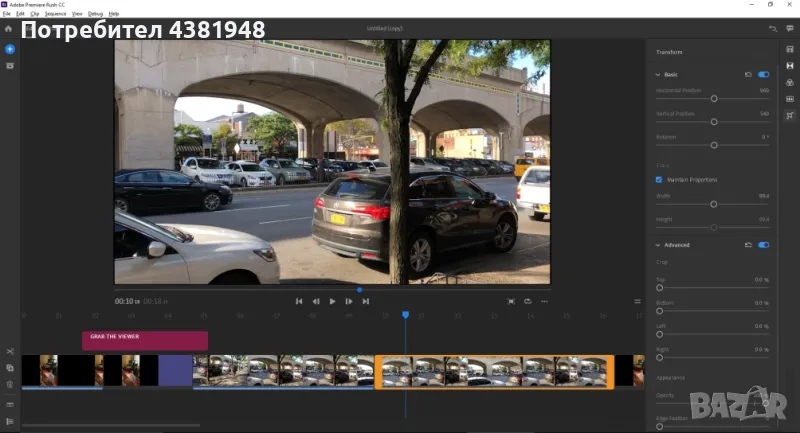Collapse the Advanced section chevron
Viewport: 800px width, 433px height.
click(658, 245)
